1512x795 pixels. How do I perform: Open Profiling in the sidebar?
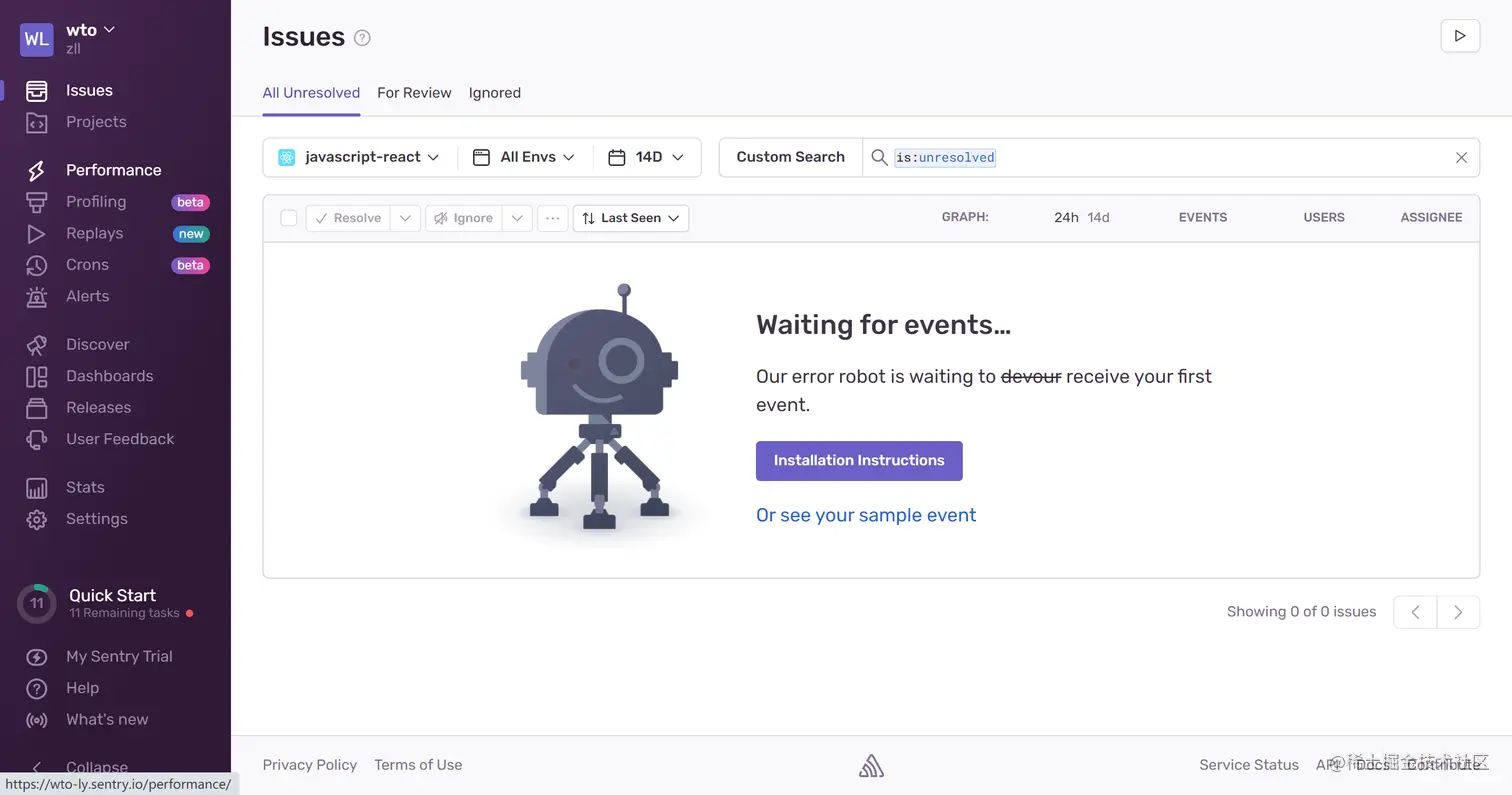[x=96, y=202]
